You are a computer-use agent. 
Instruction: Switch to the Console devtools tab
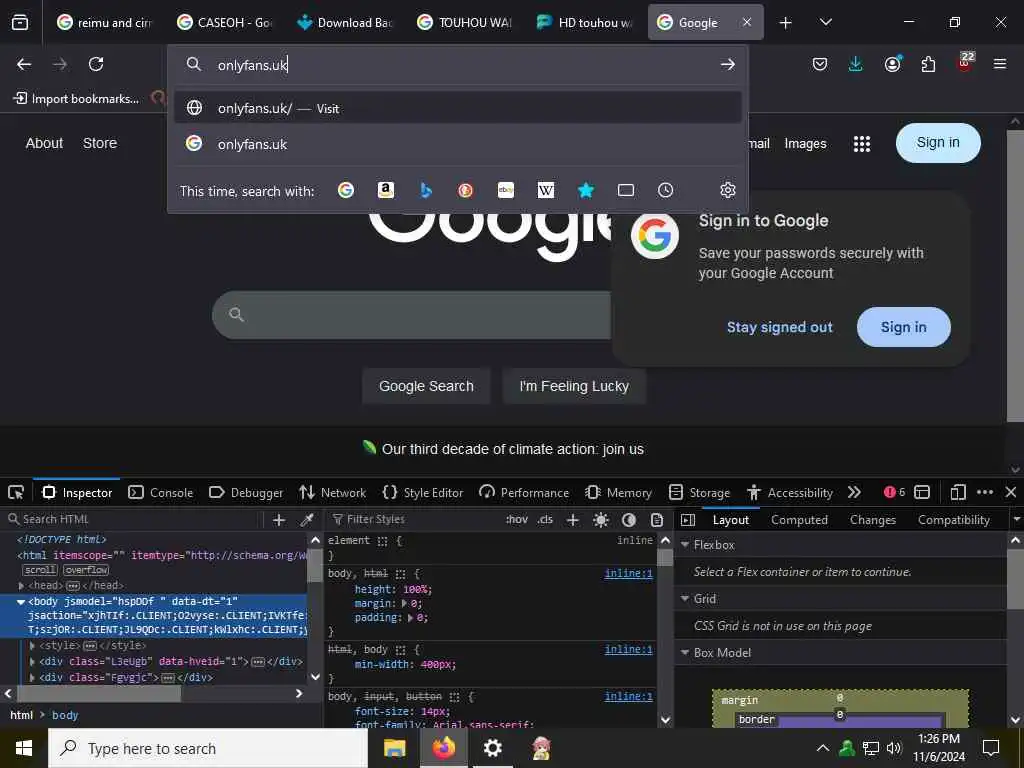pos(161,492)
